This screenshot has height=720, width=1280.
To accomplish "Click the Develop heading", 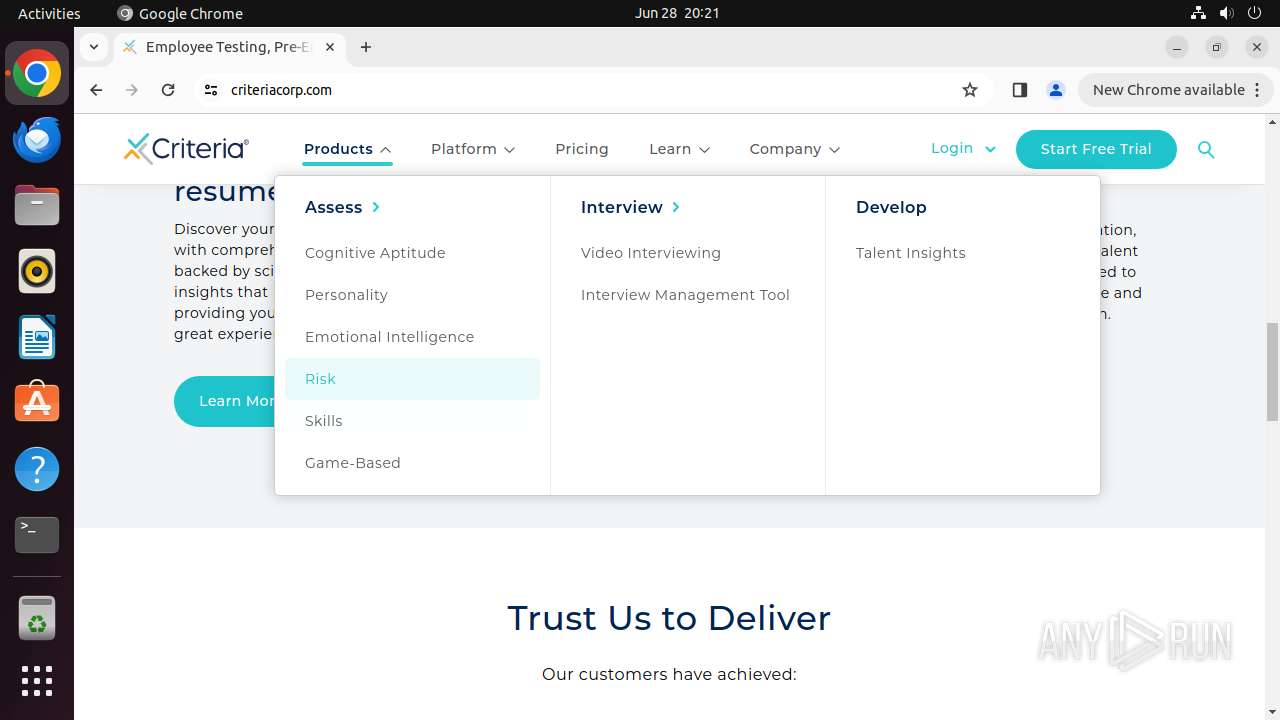I will 891,207.
